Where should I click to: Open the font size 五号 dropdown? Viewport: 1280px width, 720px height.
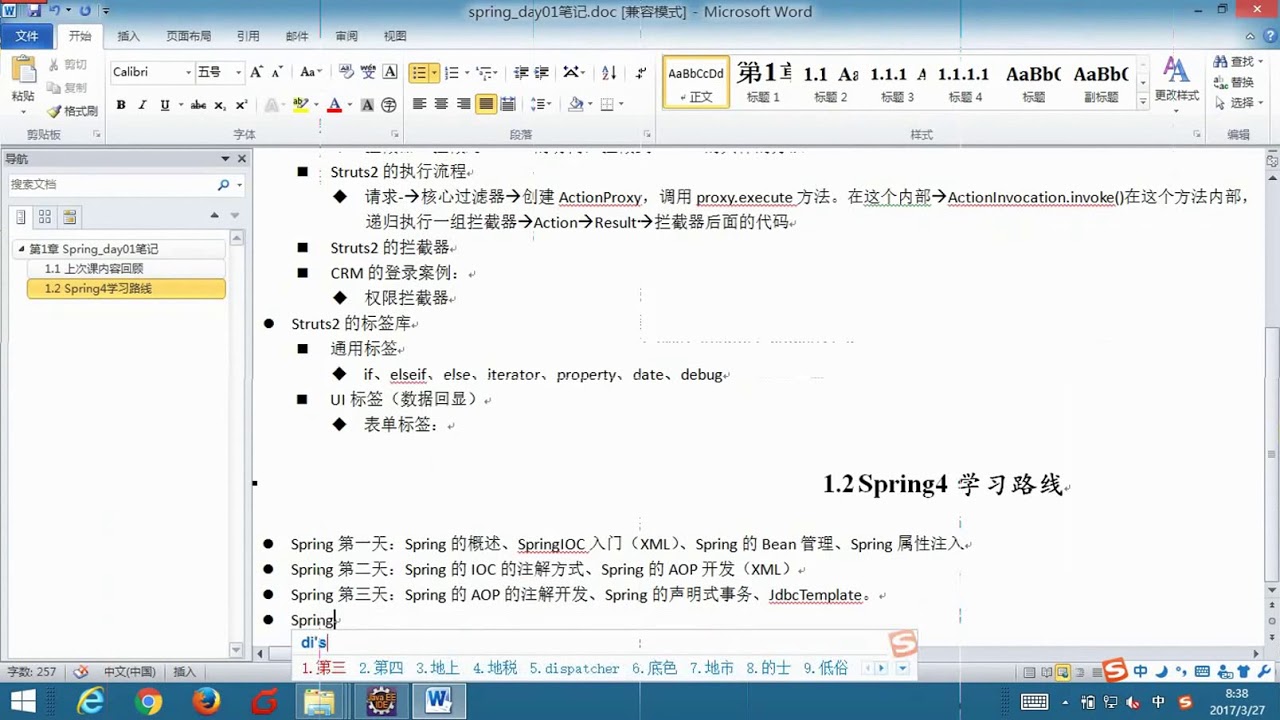coord(238,72)
